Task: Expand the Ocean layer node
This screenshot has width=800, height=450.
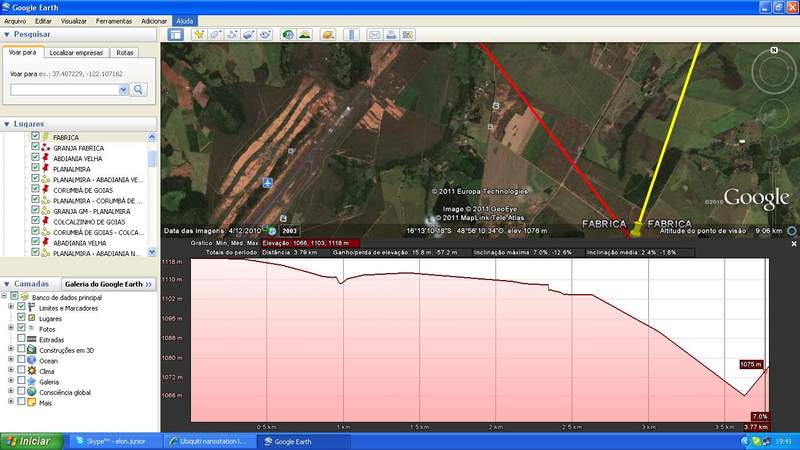Action: point(11,360)
